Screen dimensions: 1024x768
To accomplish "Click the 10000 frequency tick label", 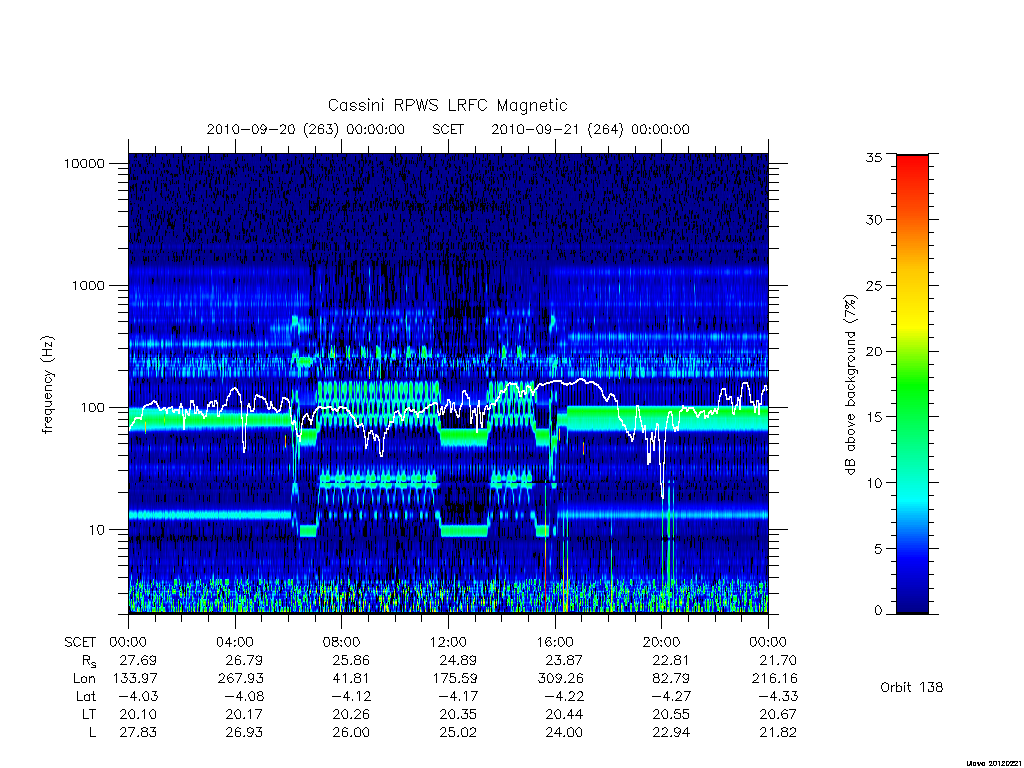I will 84,163.
